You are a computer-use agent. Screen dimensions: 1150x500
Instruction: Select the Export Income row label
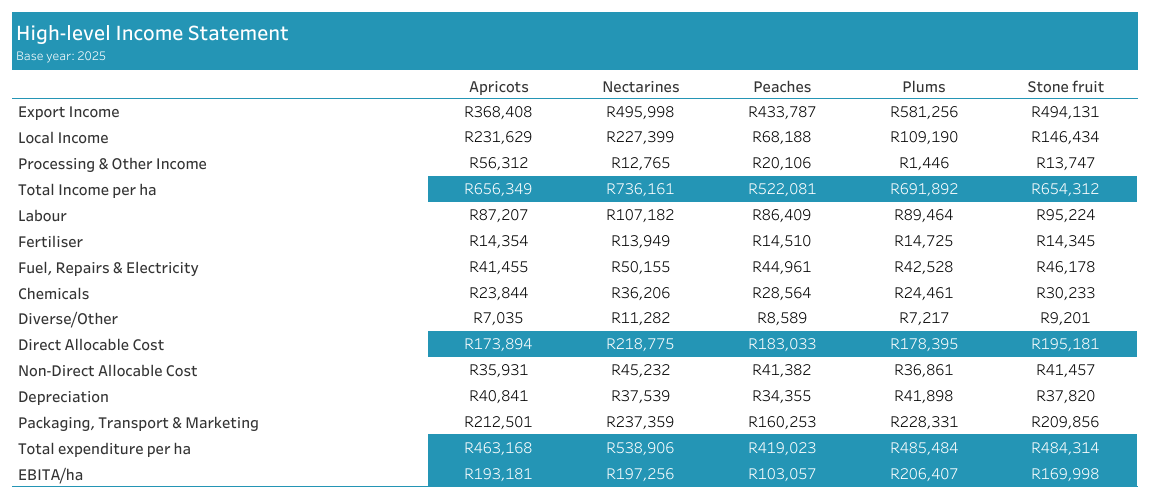click(68, 112)
